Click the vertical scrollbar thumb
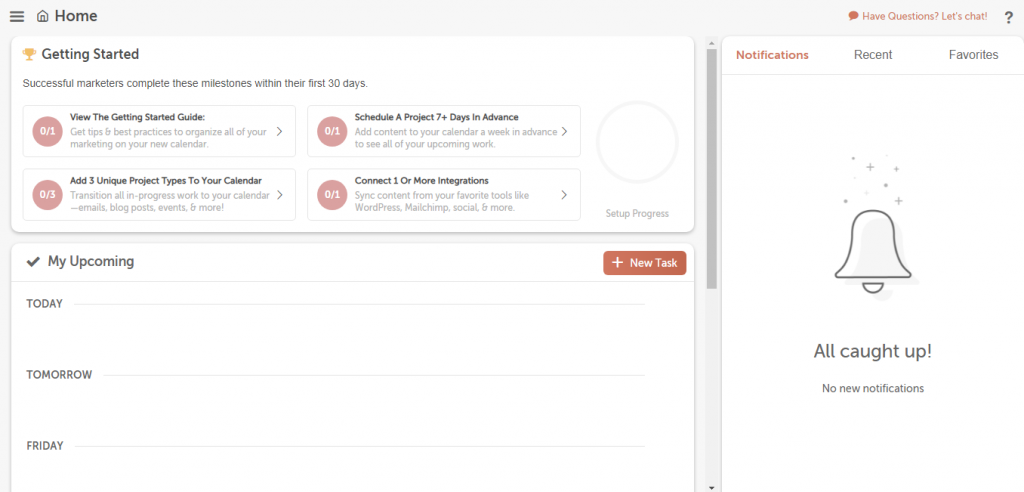The width and height of the screenshot is (1024, 492). [x=712, y=169]
